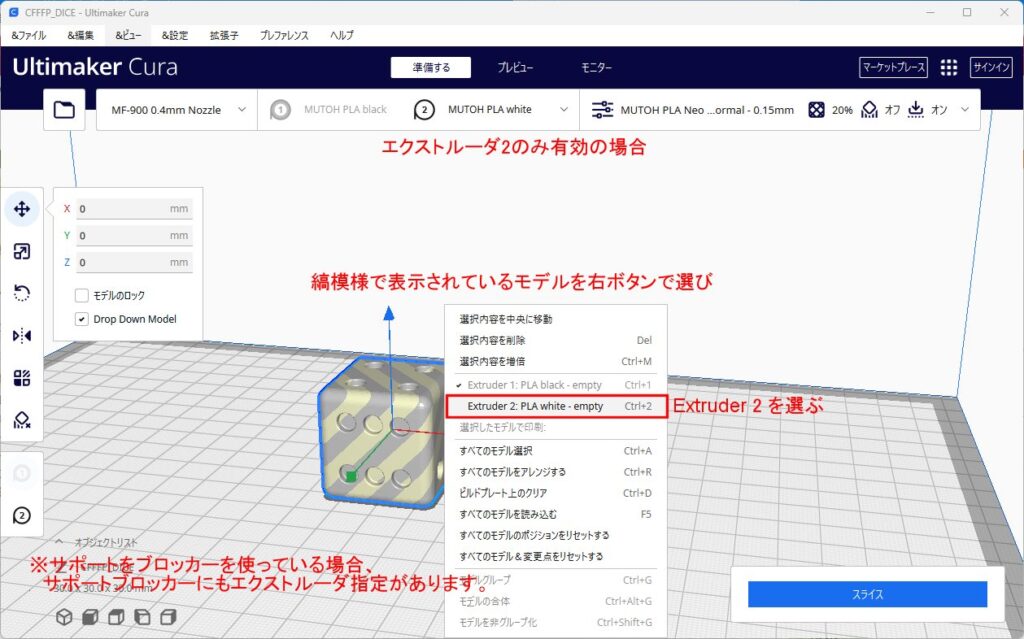Click the Extruder 2 sidebar button

point(22,516)
